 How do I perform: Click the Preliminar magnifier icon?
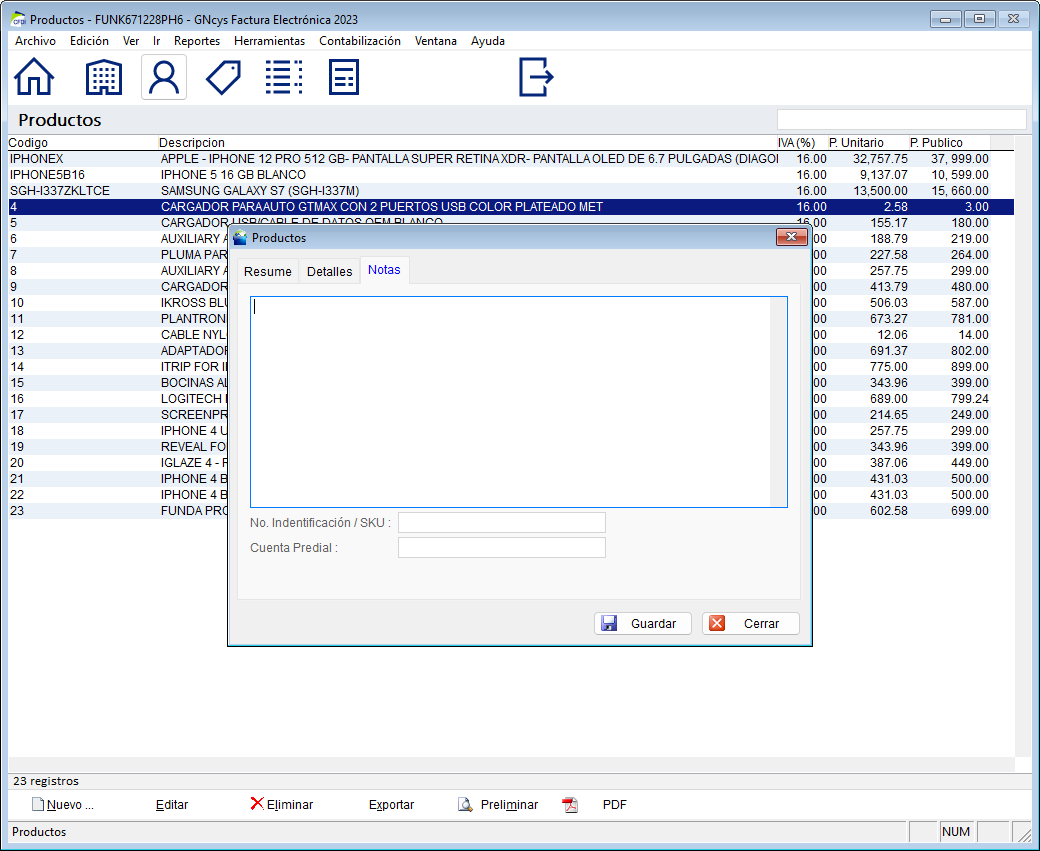pyautogui.click(x=465, y=805)
